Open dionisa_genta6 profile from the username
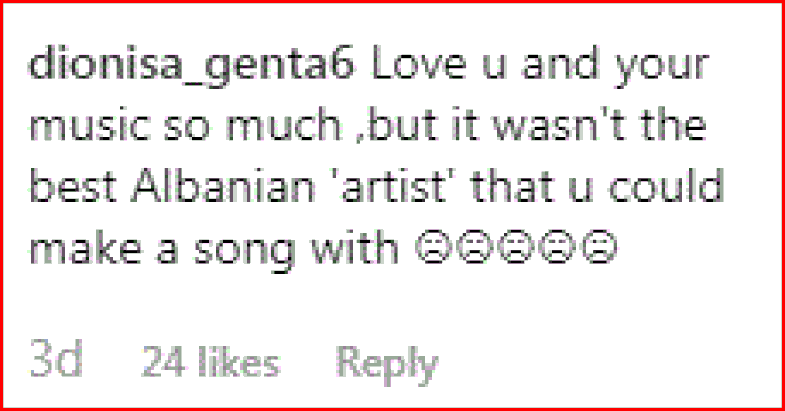 (192, 66)
